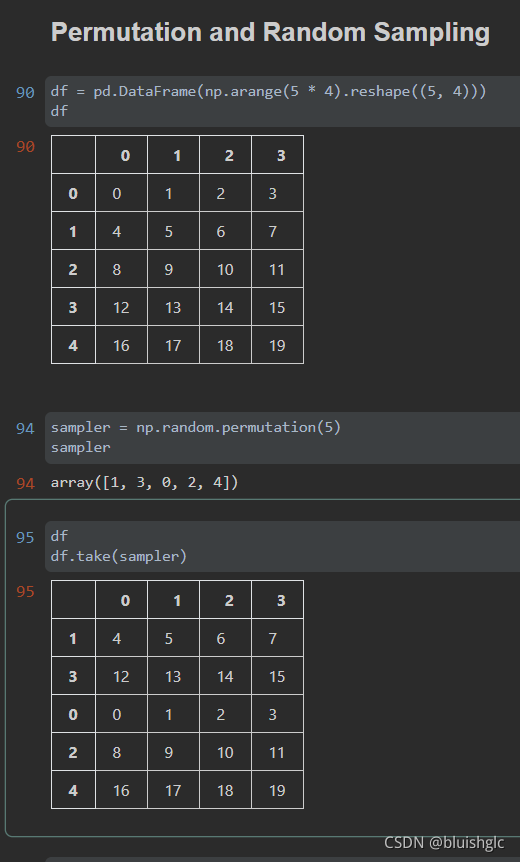
Task: Click code cell 95 containing df.take(sampler)
Action: tap(282, 546)
